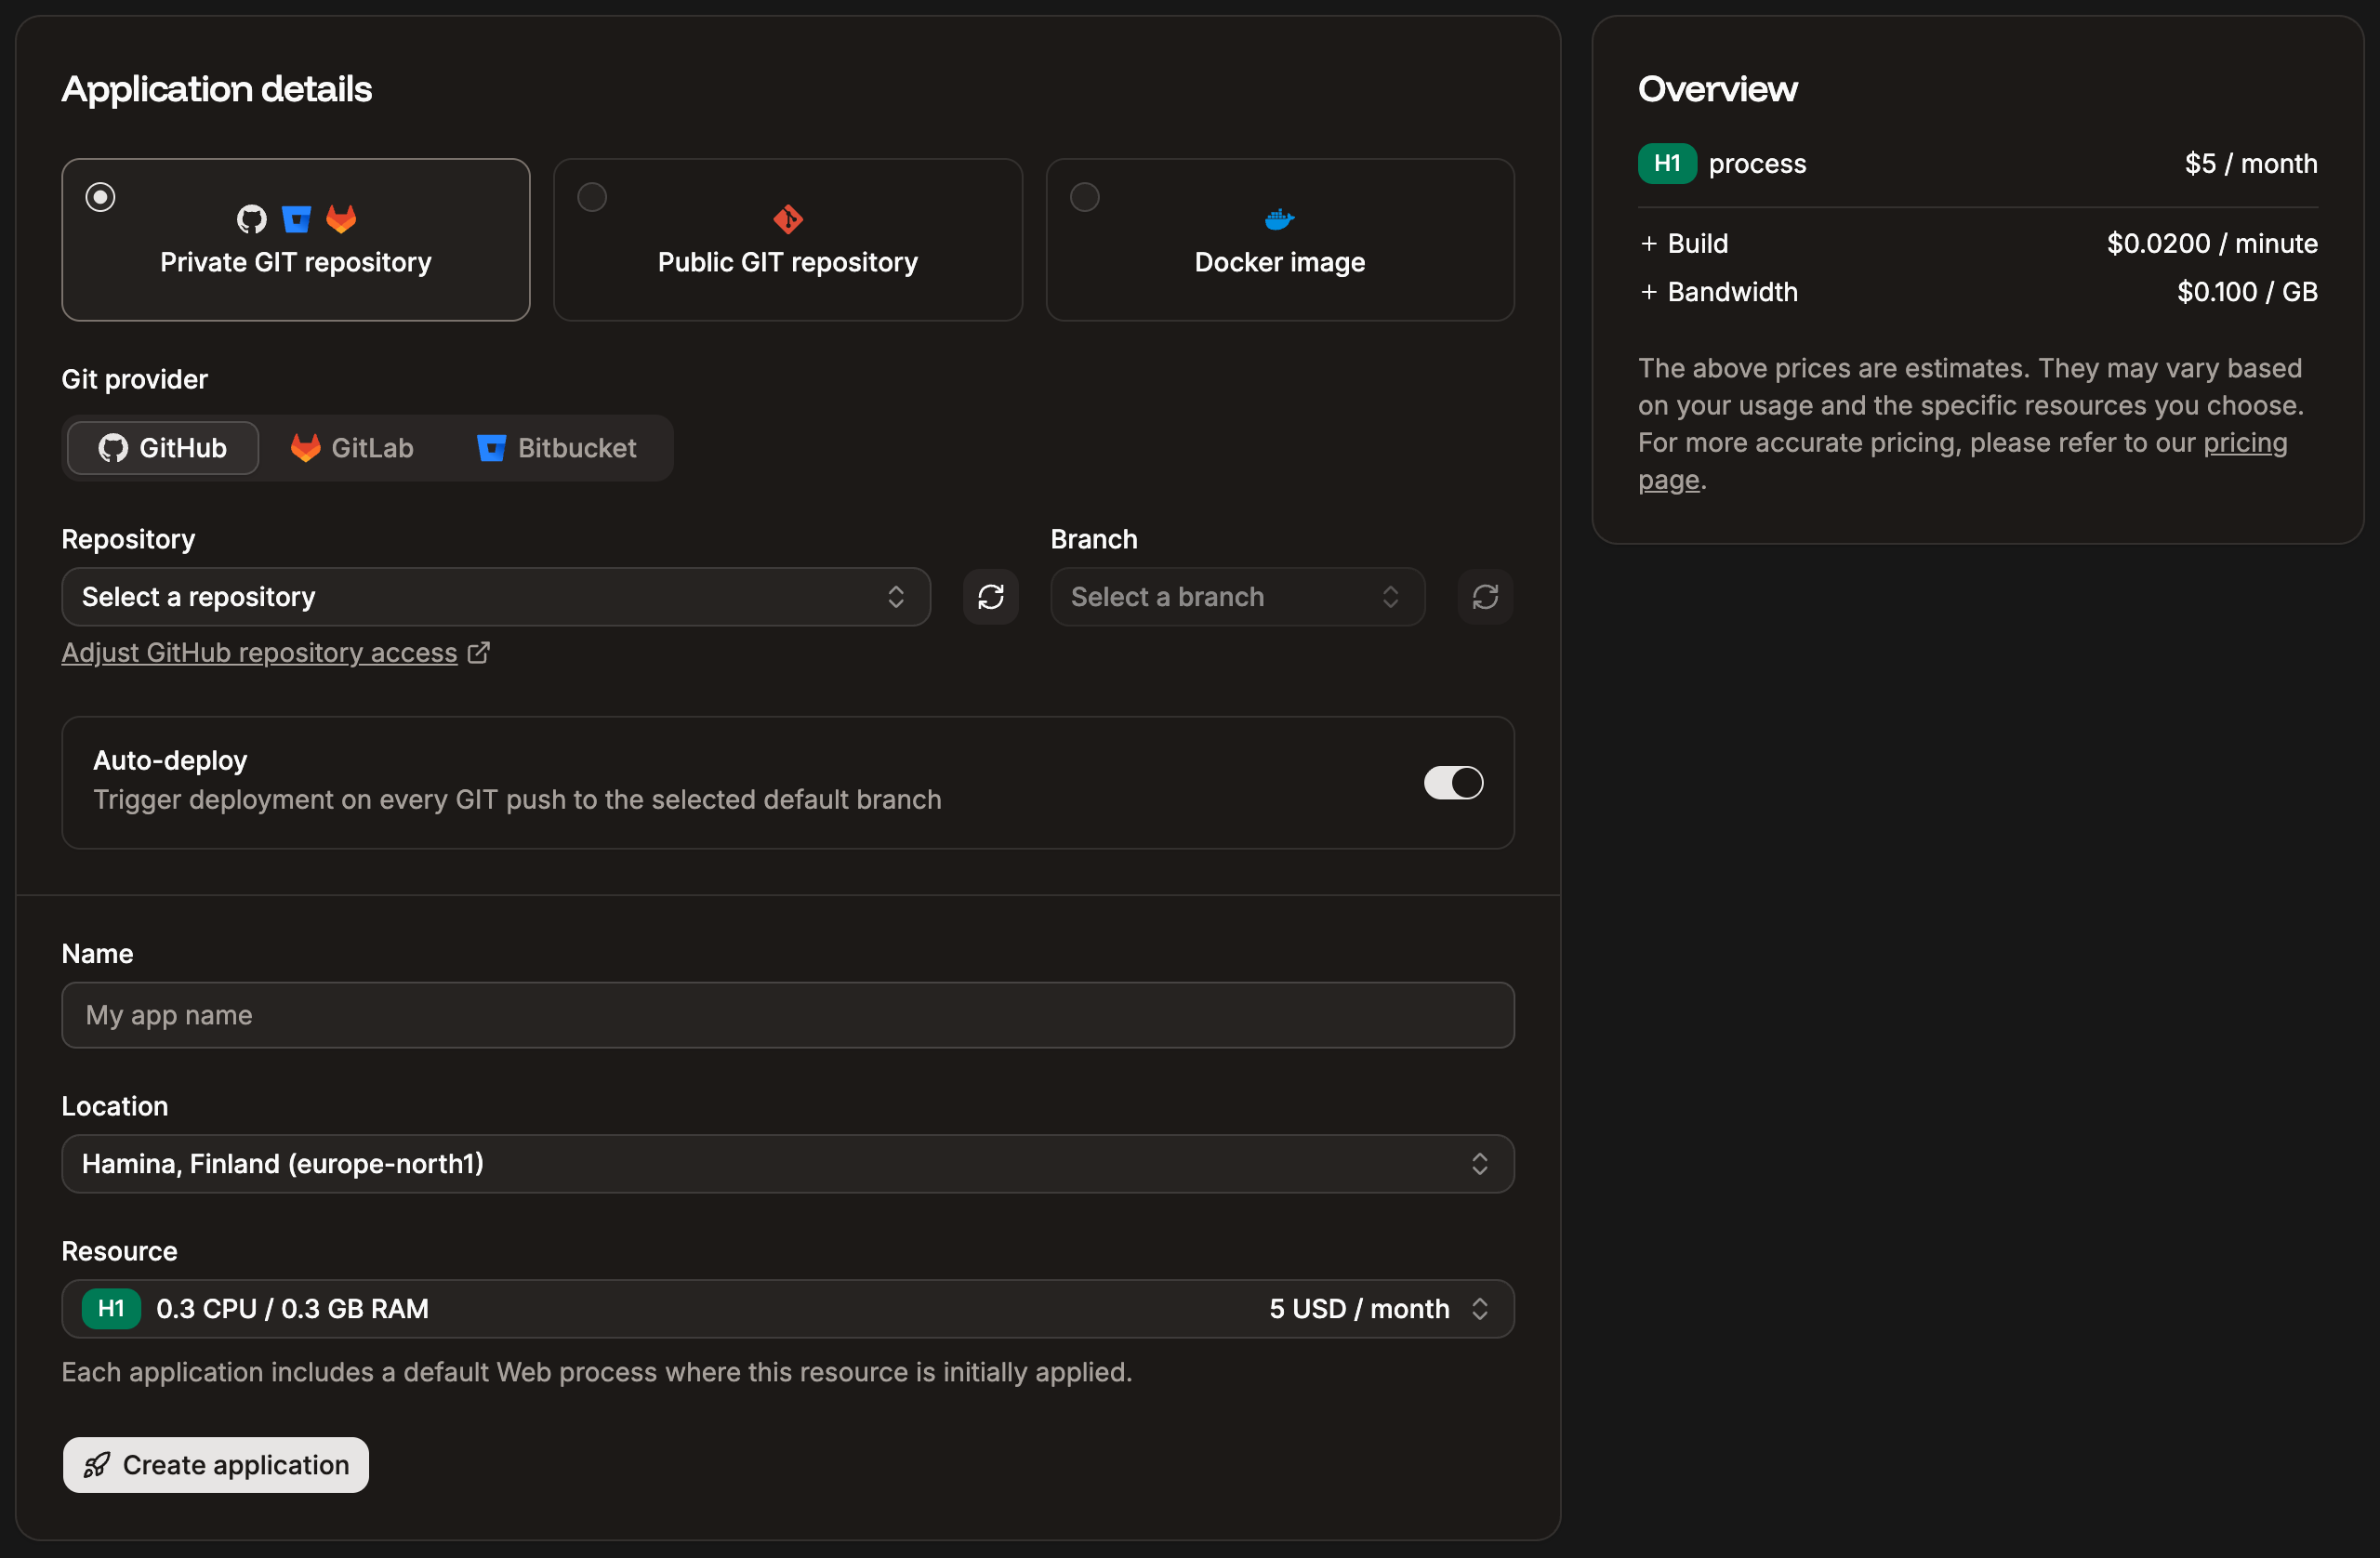The height and width of the screenshot is (1558, 2380).
Task: Refresh the repository list
Action: (991, 597)
